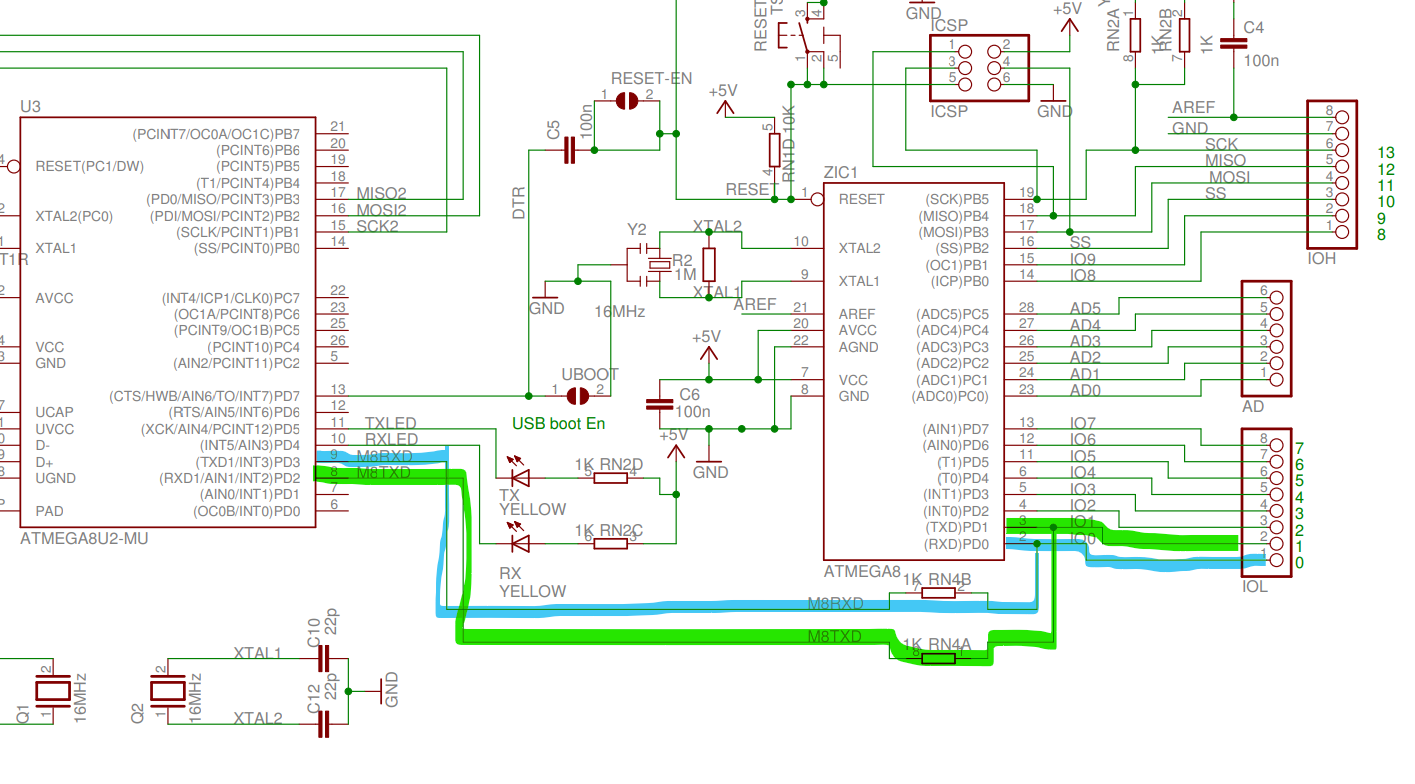1415x784 pixels.
Task: Select the highlighted RN4A 1K resistor
Action: click(x=940, y=658)
